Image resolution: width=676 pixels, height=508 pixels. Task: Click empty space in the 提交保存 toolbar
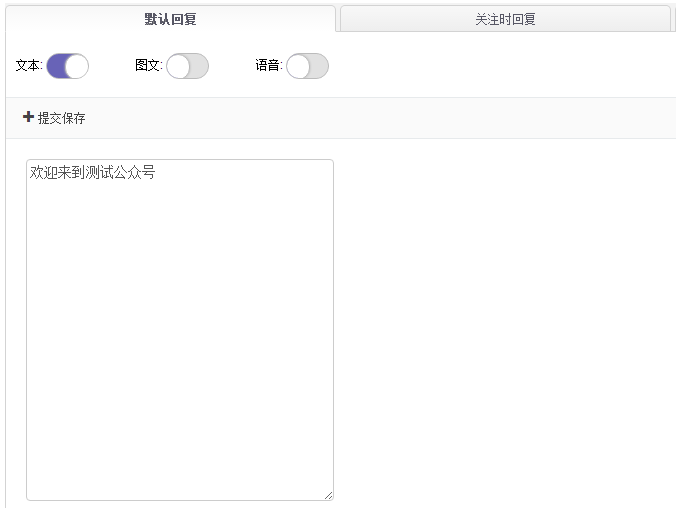pos(379,118)
